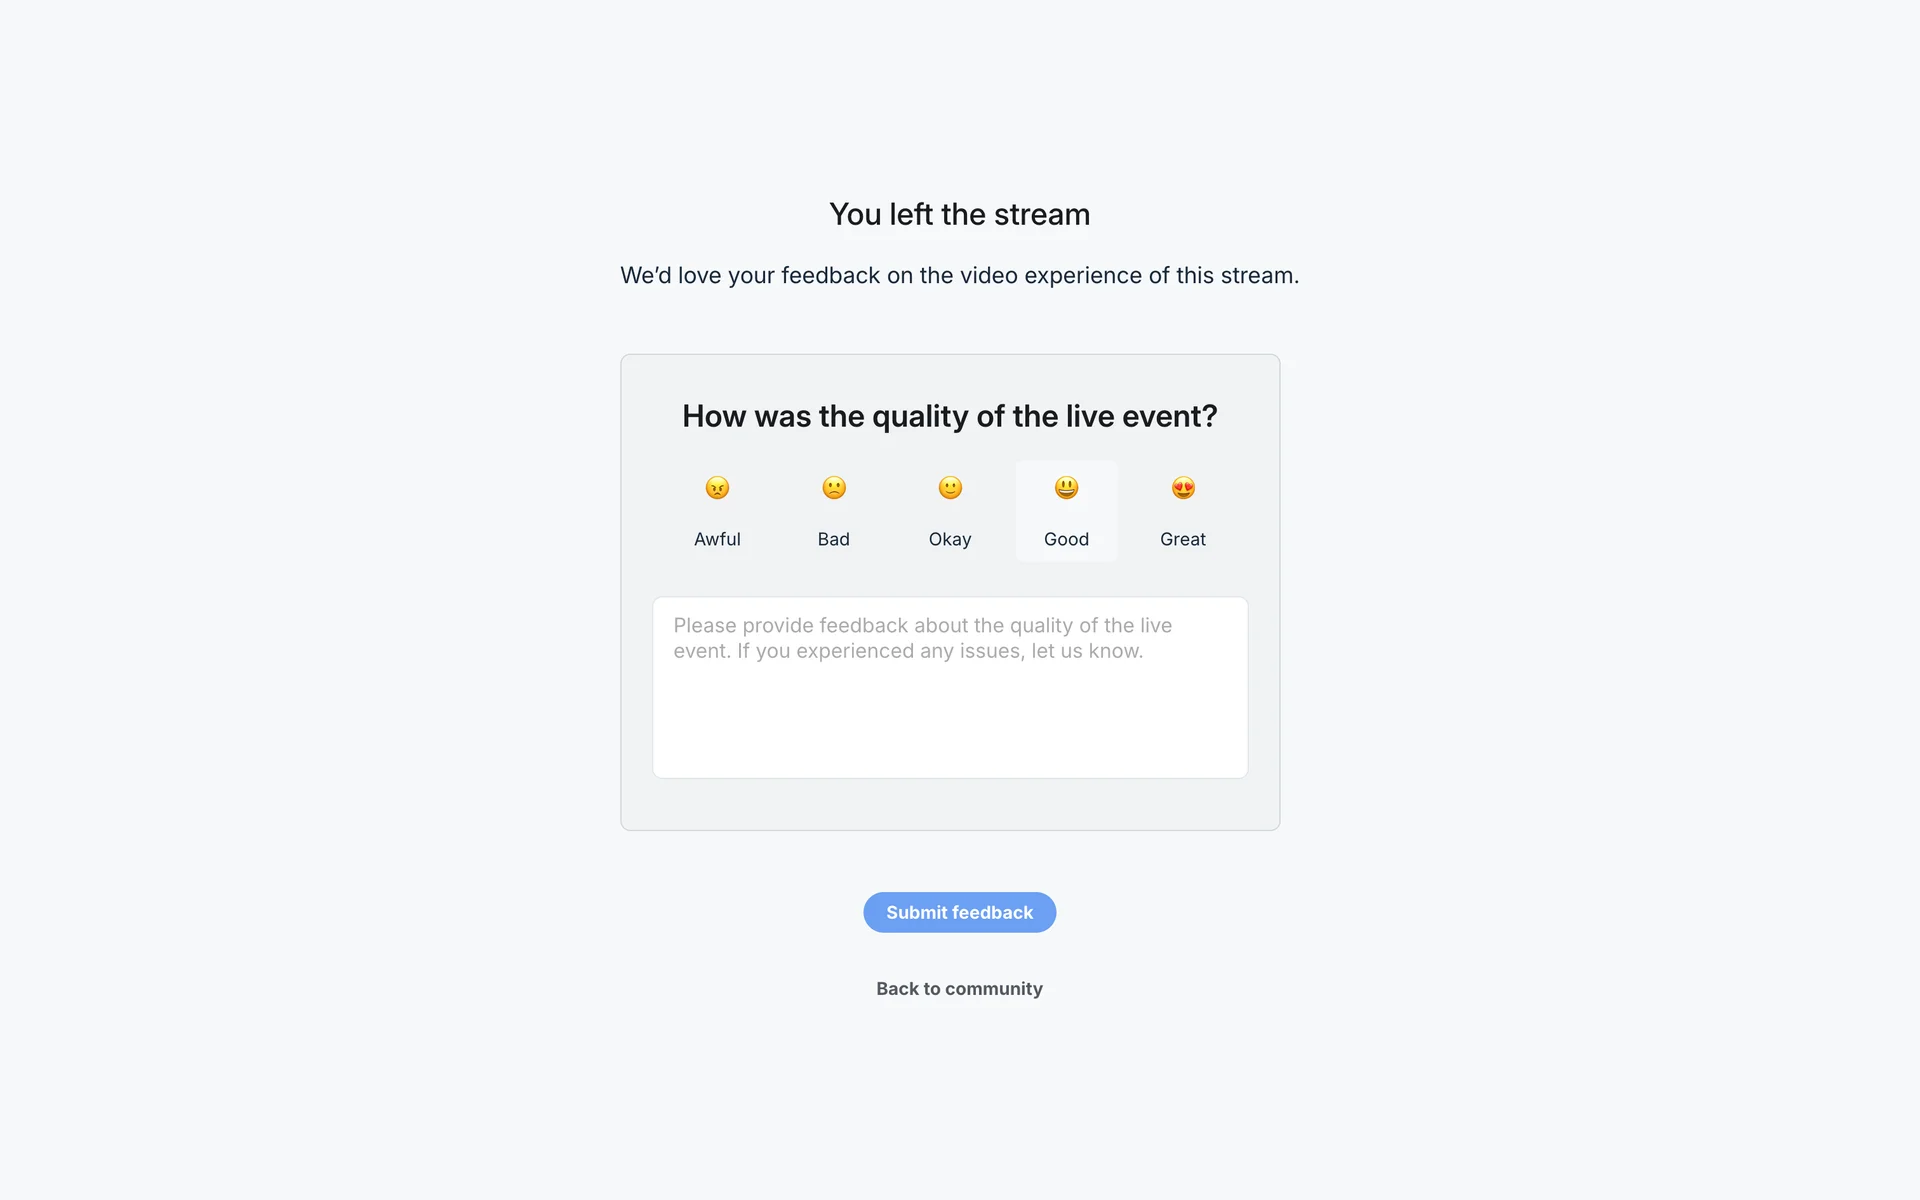Select the angry Awful emoji face
This screenshot has width=1920, height=1200.
717,488
